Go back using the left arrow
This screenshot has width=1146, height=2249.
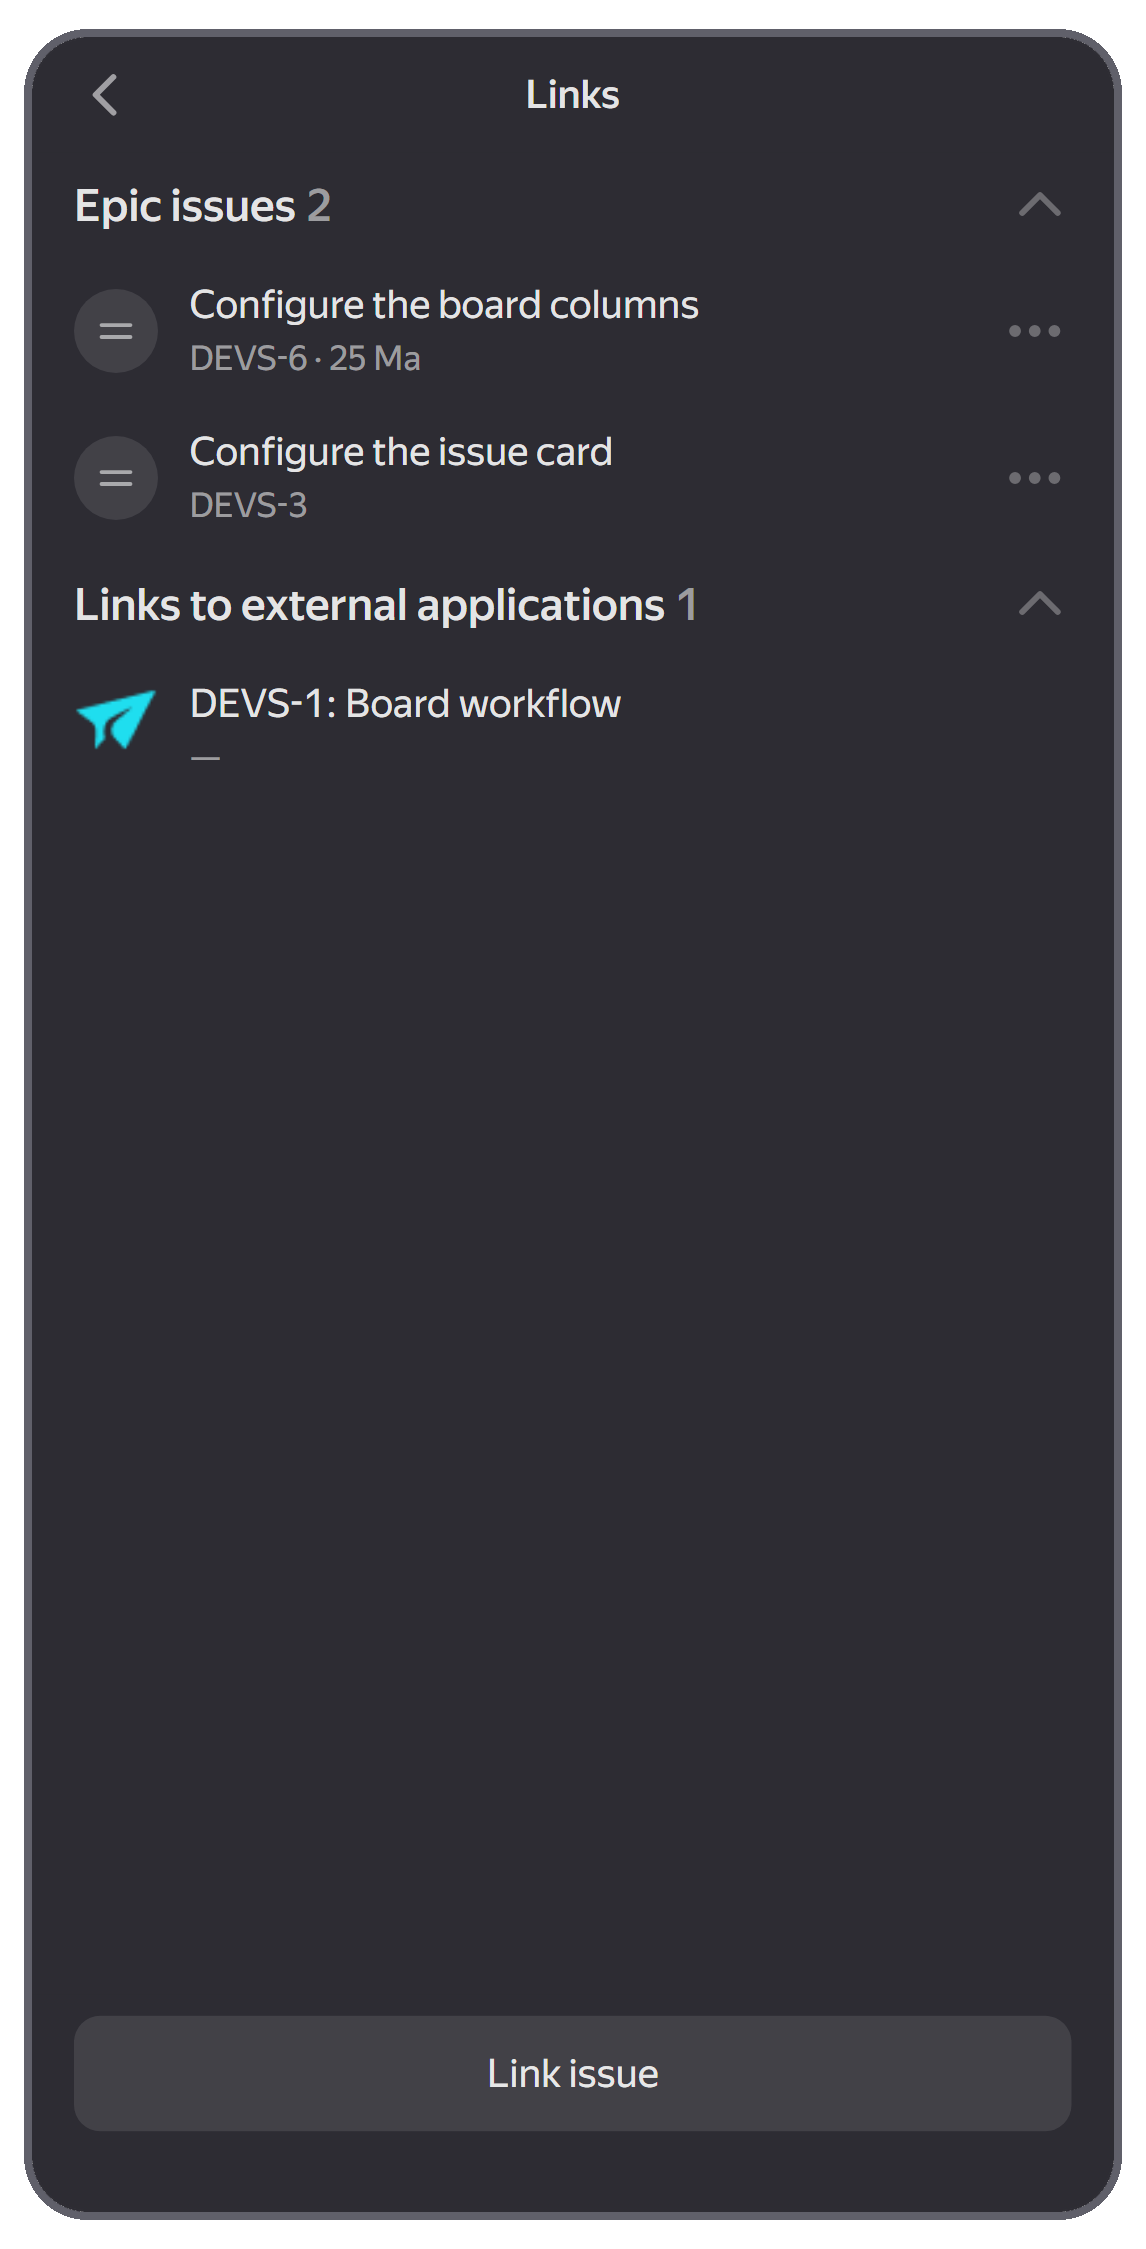105,95
